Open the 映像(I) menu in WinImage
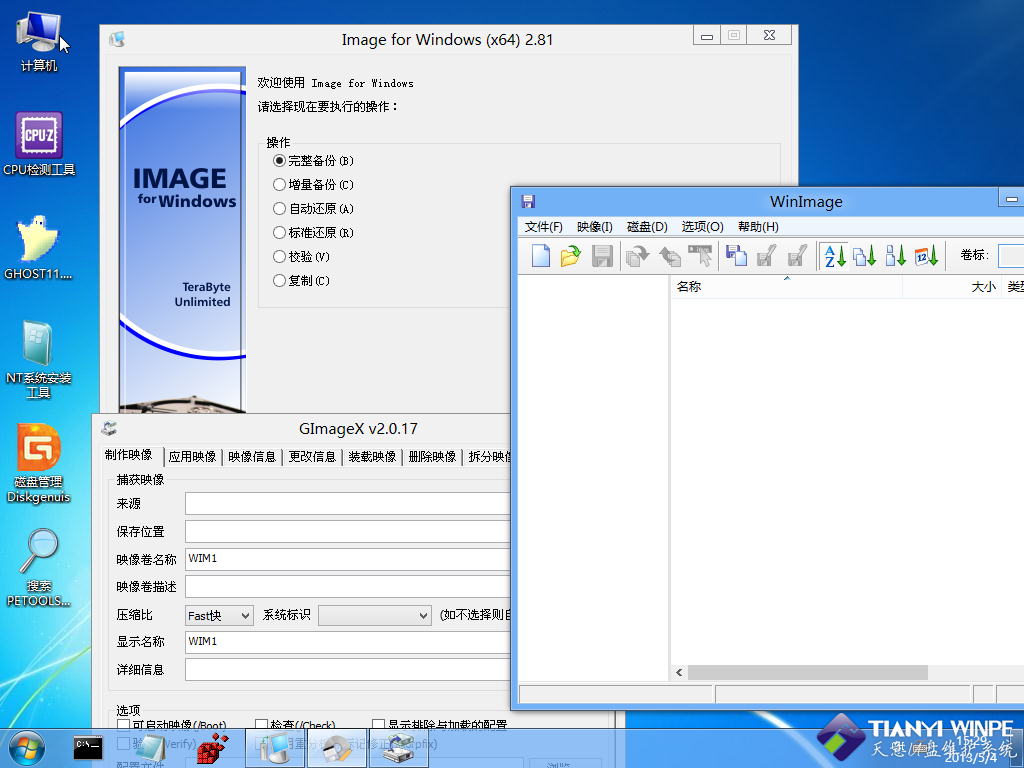 [x=594, y=227]
